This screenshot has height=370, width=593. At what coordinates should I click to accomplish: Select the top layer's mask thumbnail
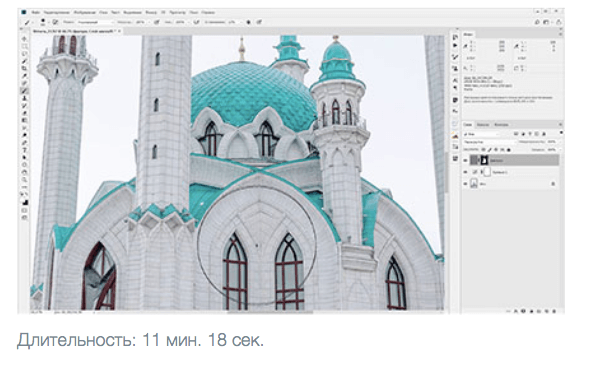(x=484, y=160)
